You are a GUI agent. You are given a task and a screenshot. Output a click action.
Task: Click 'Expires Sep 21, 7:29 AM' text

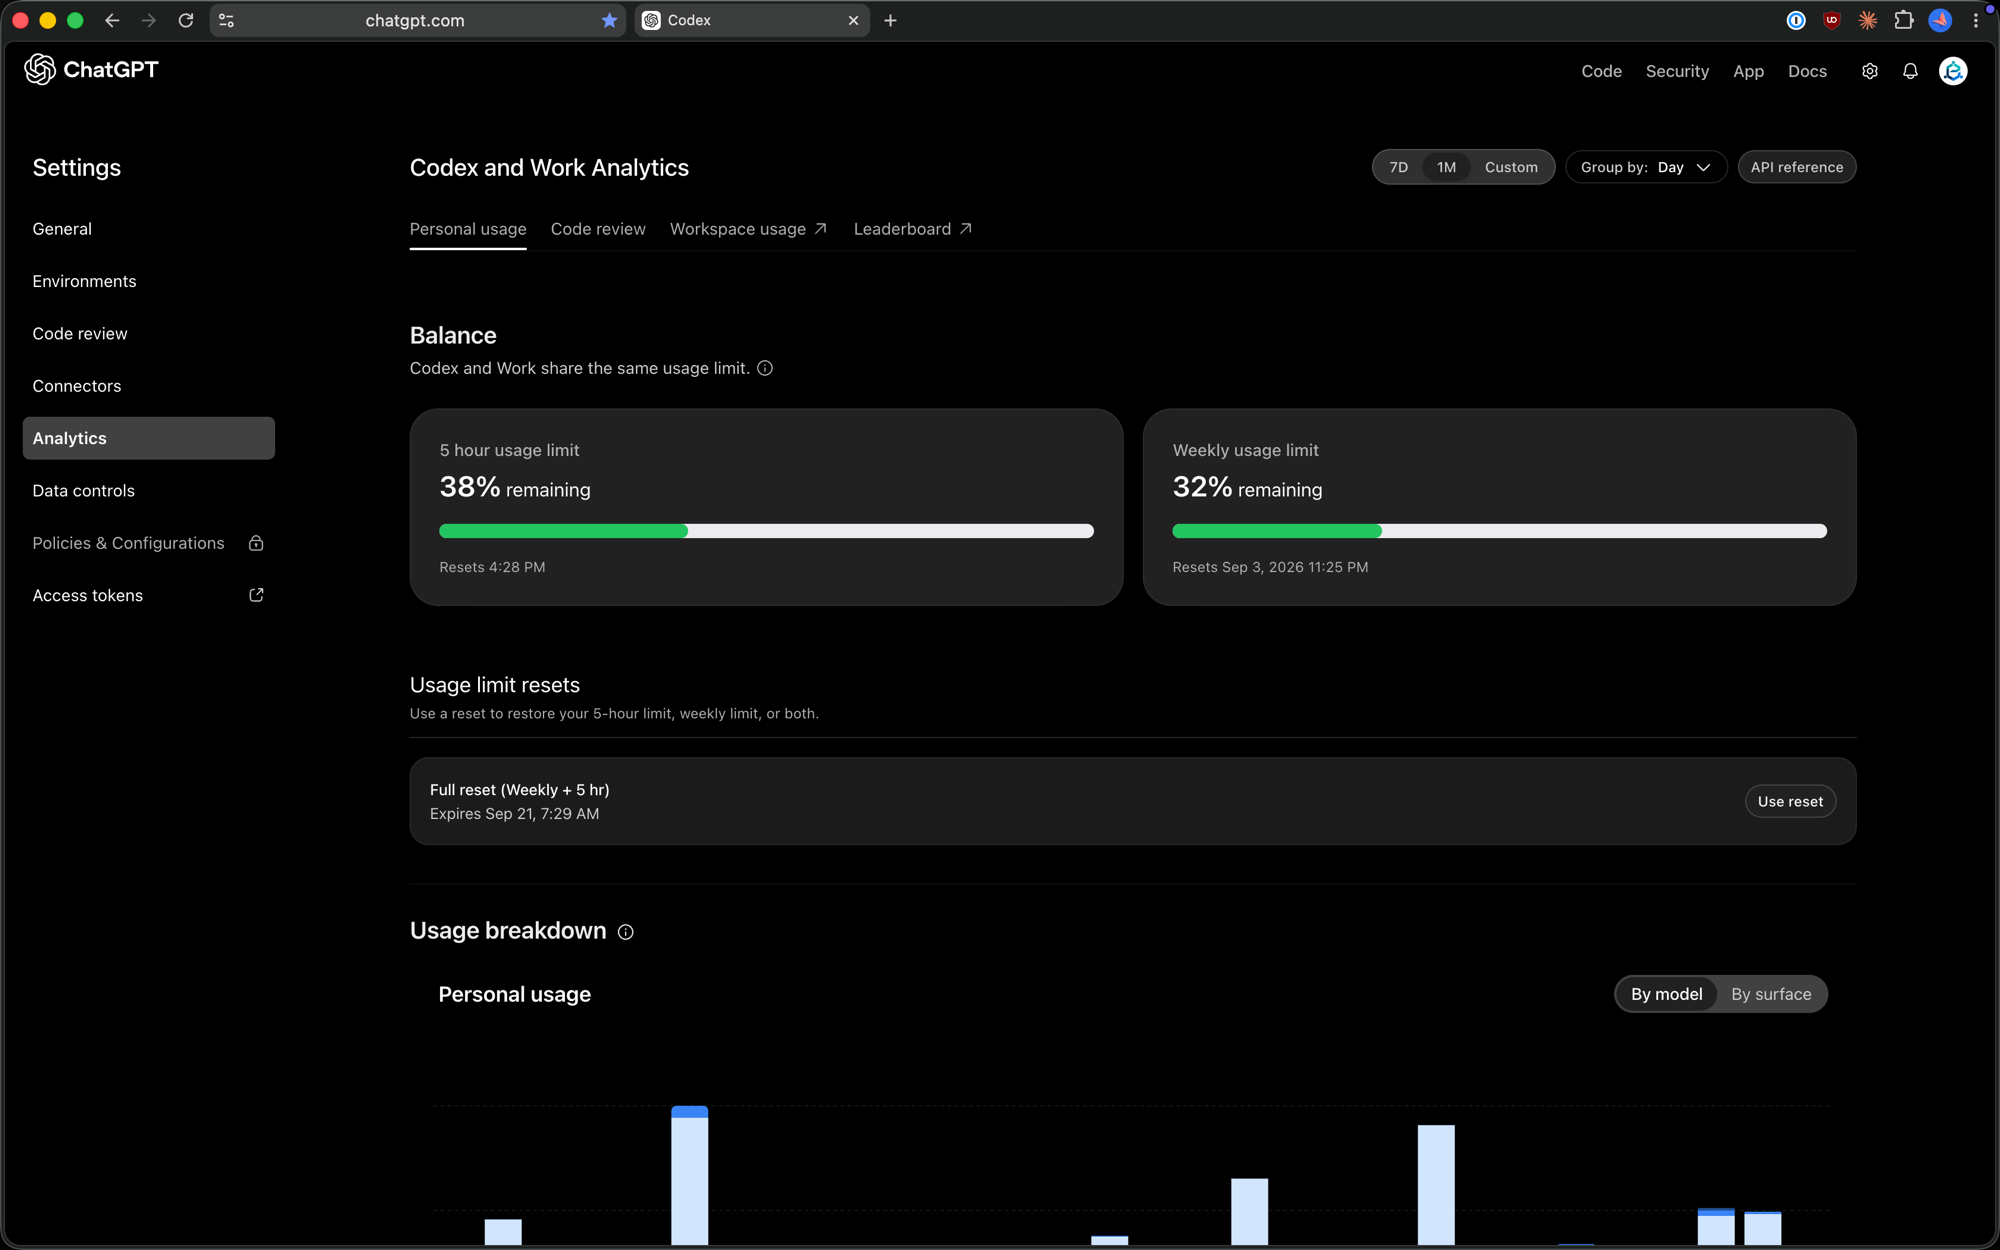point(514,814)
